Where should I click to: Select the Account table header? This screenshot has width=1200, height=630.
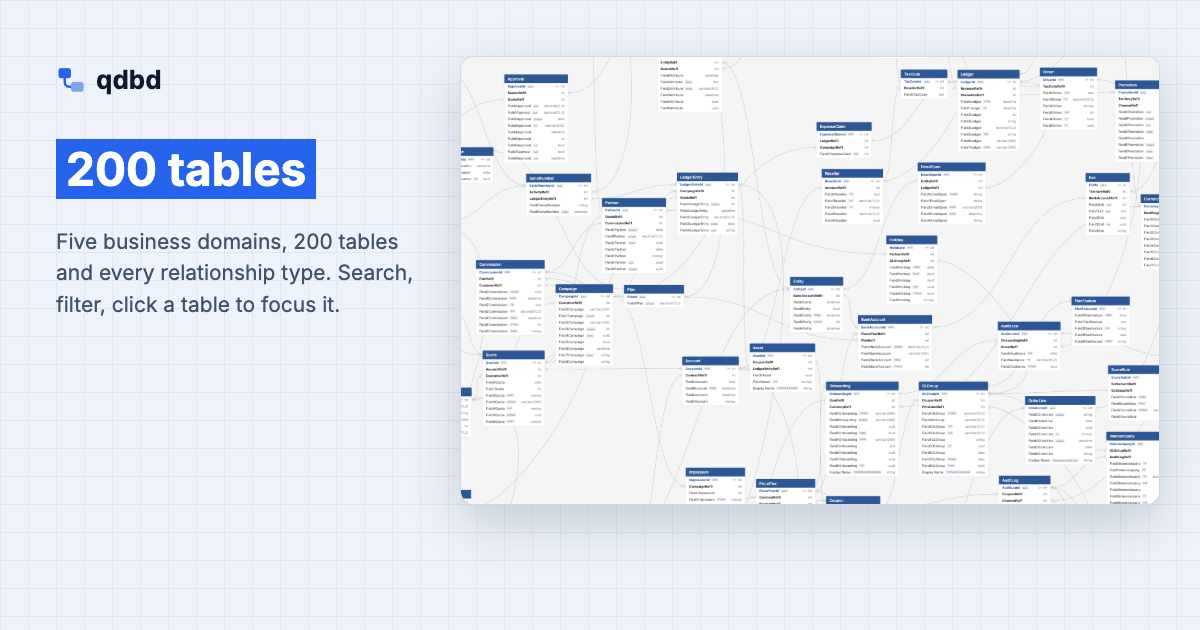pos(711,361)
